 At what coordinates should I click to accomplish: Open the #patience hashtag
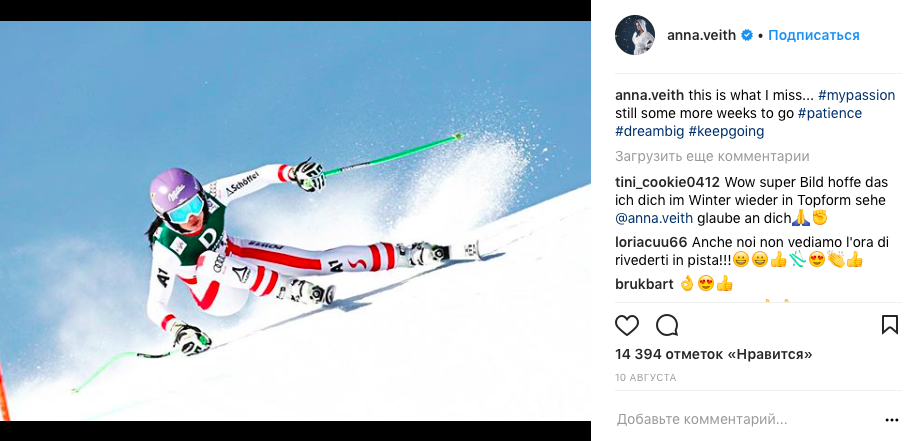click(x=830, y=113)
